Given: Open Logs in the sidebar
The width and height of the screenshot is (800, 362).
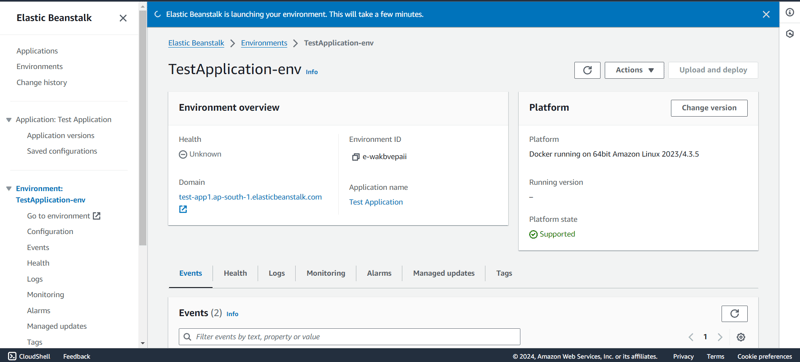Looking at the screenshot, I should (35, 279).
